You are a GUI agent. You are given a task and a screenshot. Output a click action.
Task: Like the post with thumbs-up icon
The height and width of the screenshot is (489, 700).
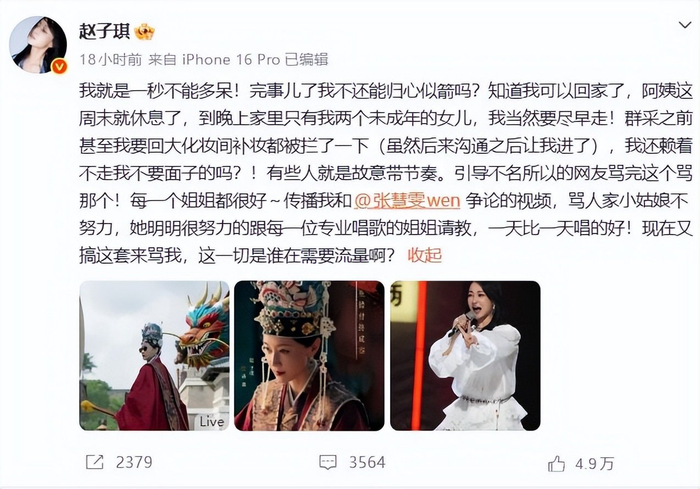click(x=556, y=464)
